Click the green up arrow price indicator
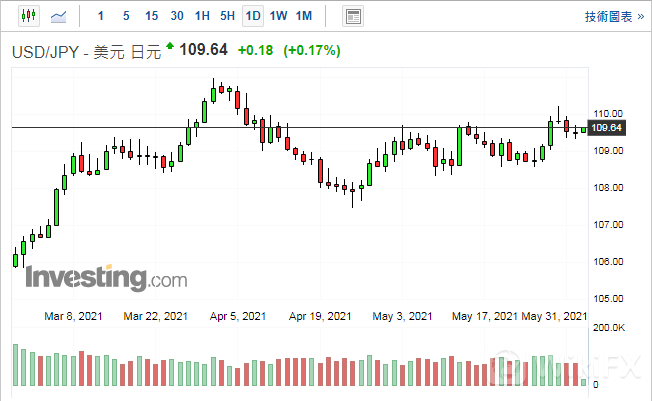 (x=170, y=46)
